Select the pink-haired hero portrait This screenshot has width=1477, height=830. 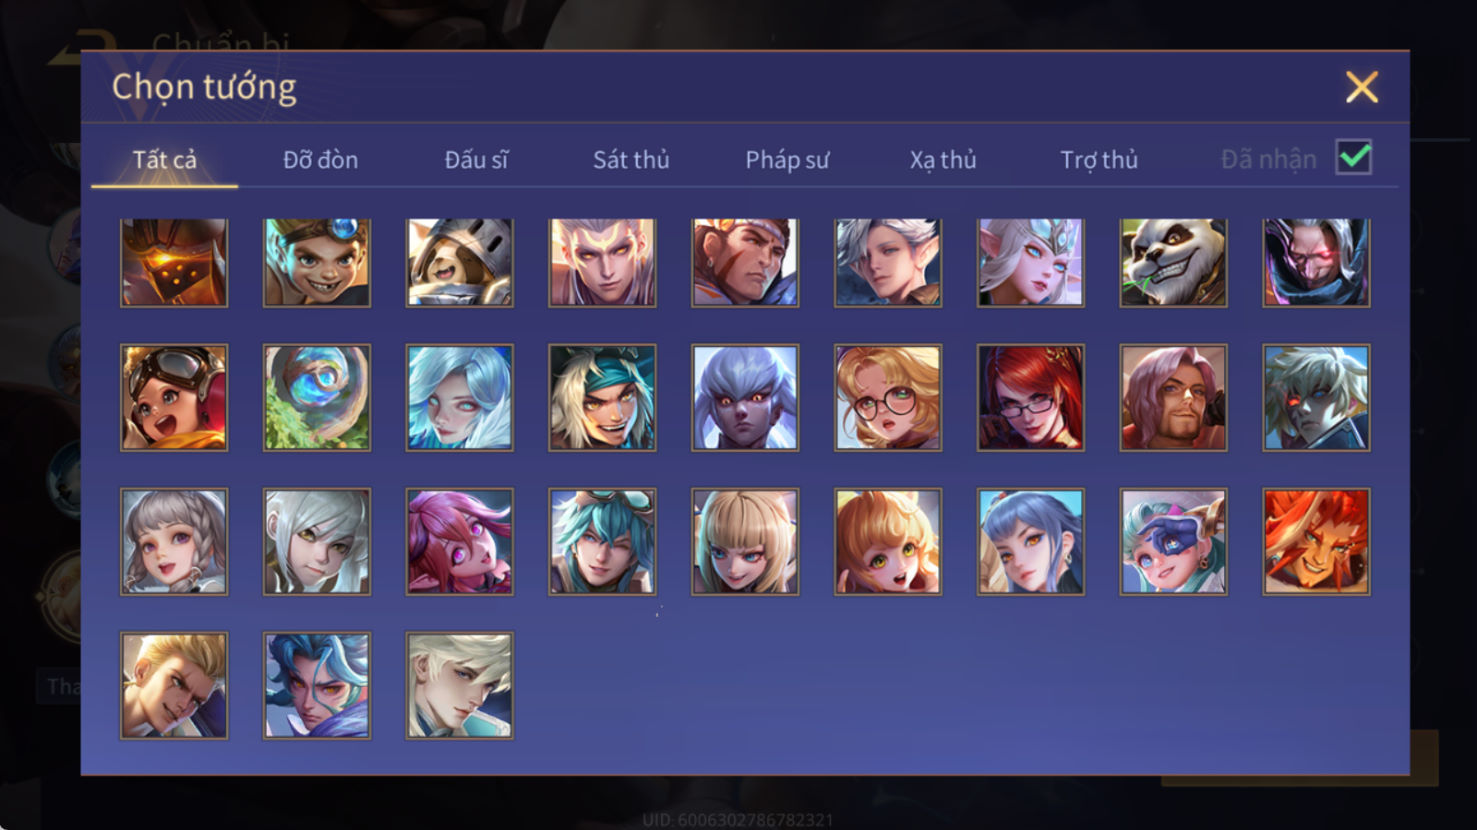pos(460,542)
